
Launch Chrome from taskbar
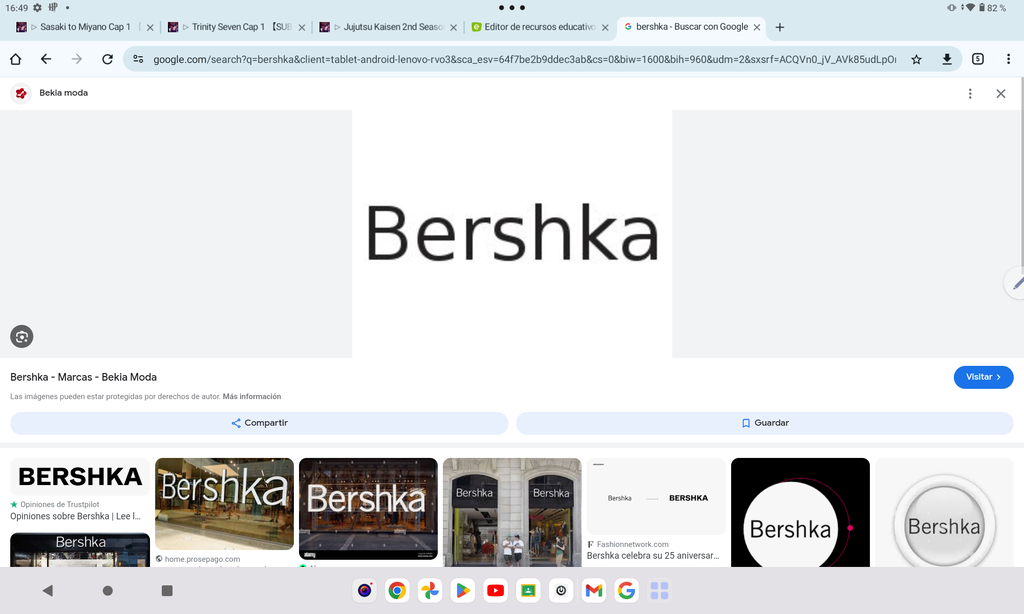coord(397,590)
